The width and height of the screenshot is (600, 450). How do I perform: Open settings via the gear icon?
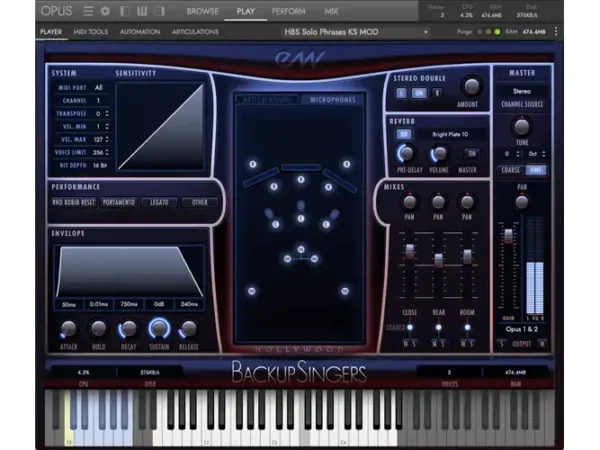coord(105,11)
